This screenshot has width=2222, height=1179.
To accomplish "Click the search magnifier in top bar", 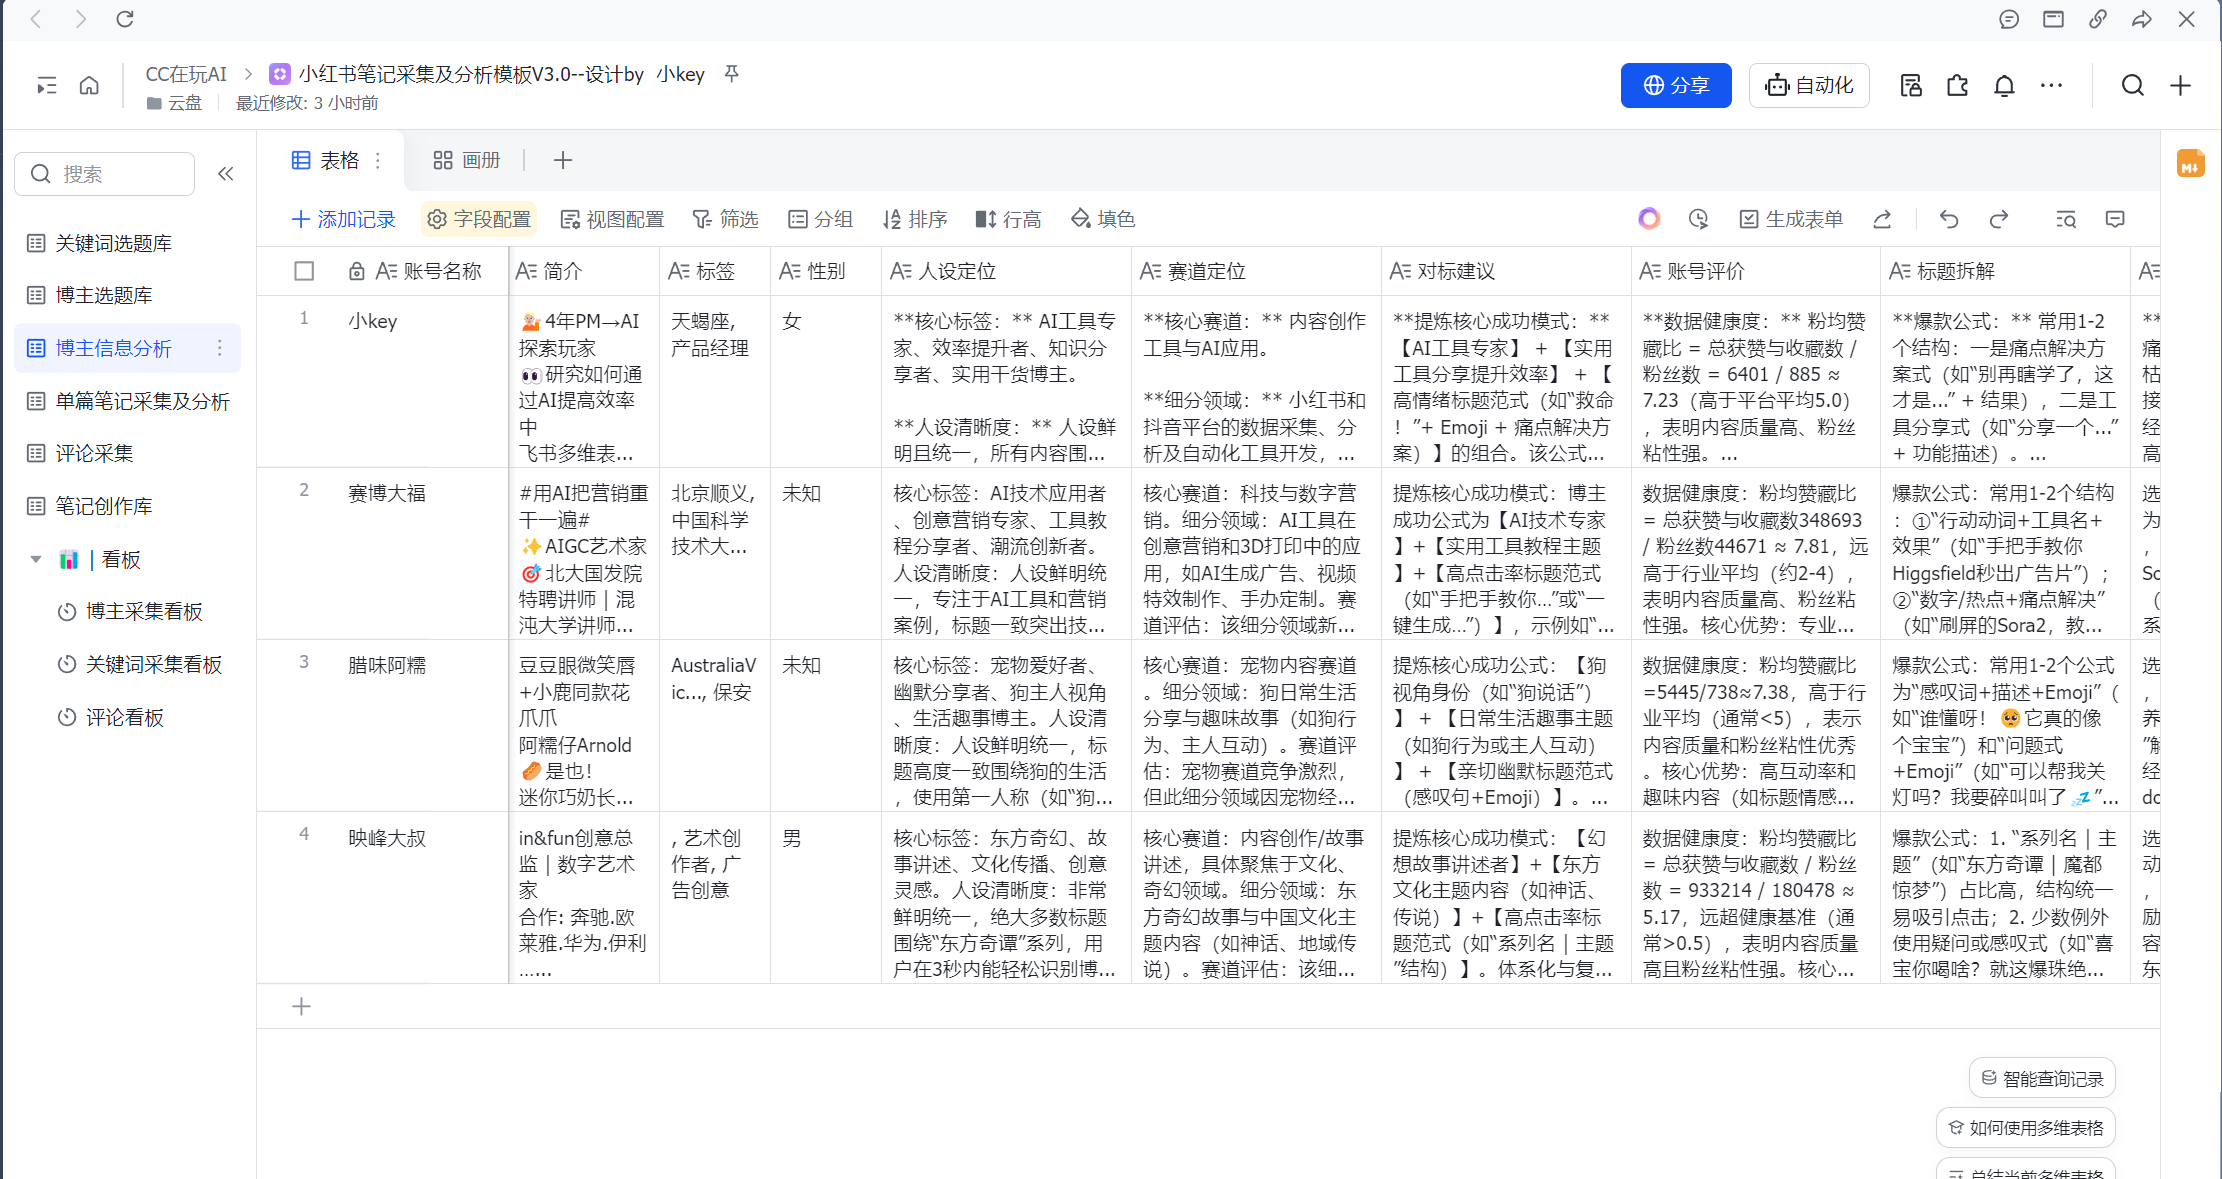I will (x=2132, y=86).
